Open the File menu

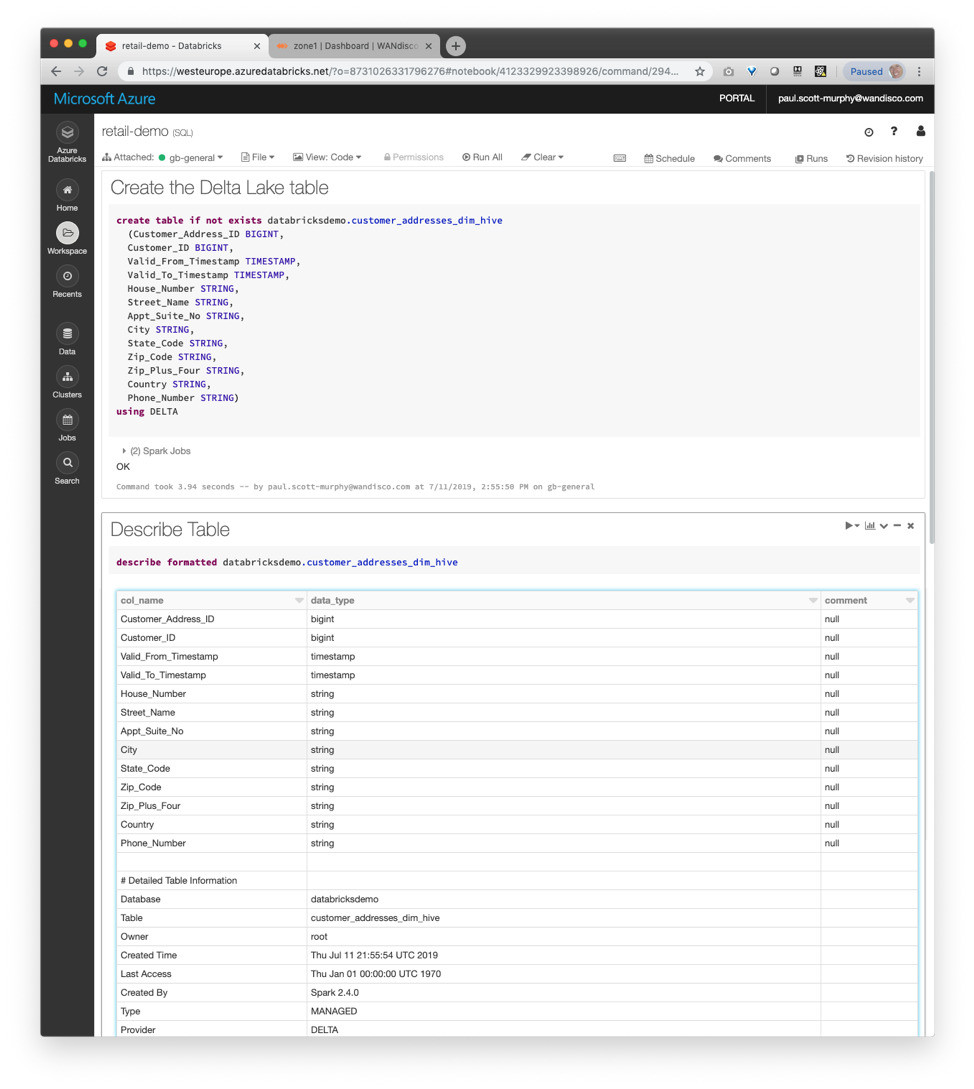[258, 157]
